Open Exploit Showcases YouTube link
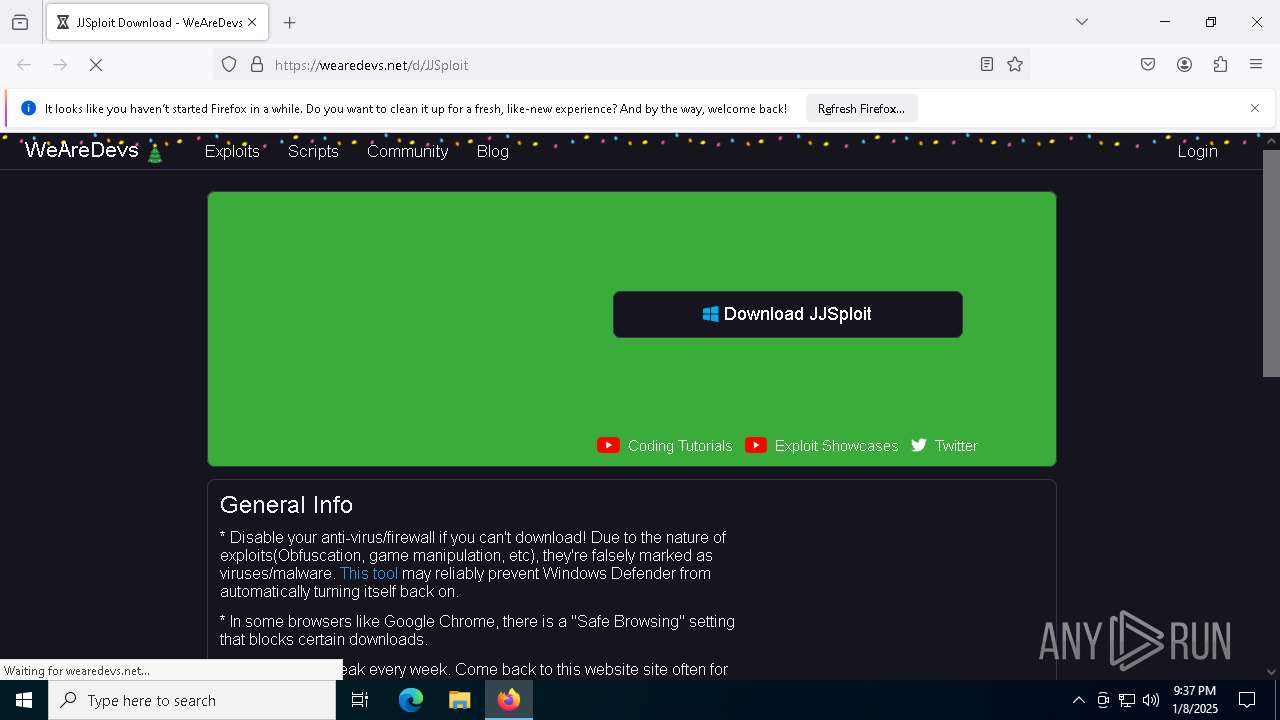The image size is (1280, 720). pyautogui.click(x=822, y=446)
